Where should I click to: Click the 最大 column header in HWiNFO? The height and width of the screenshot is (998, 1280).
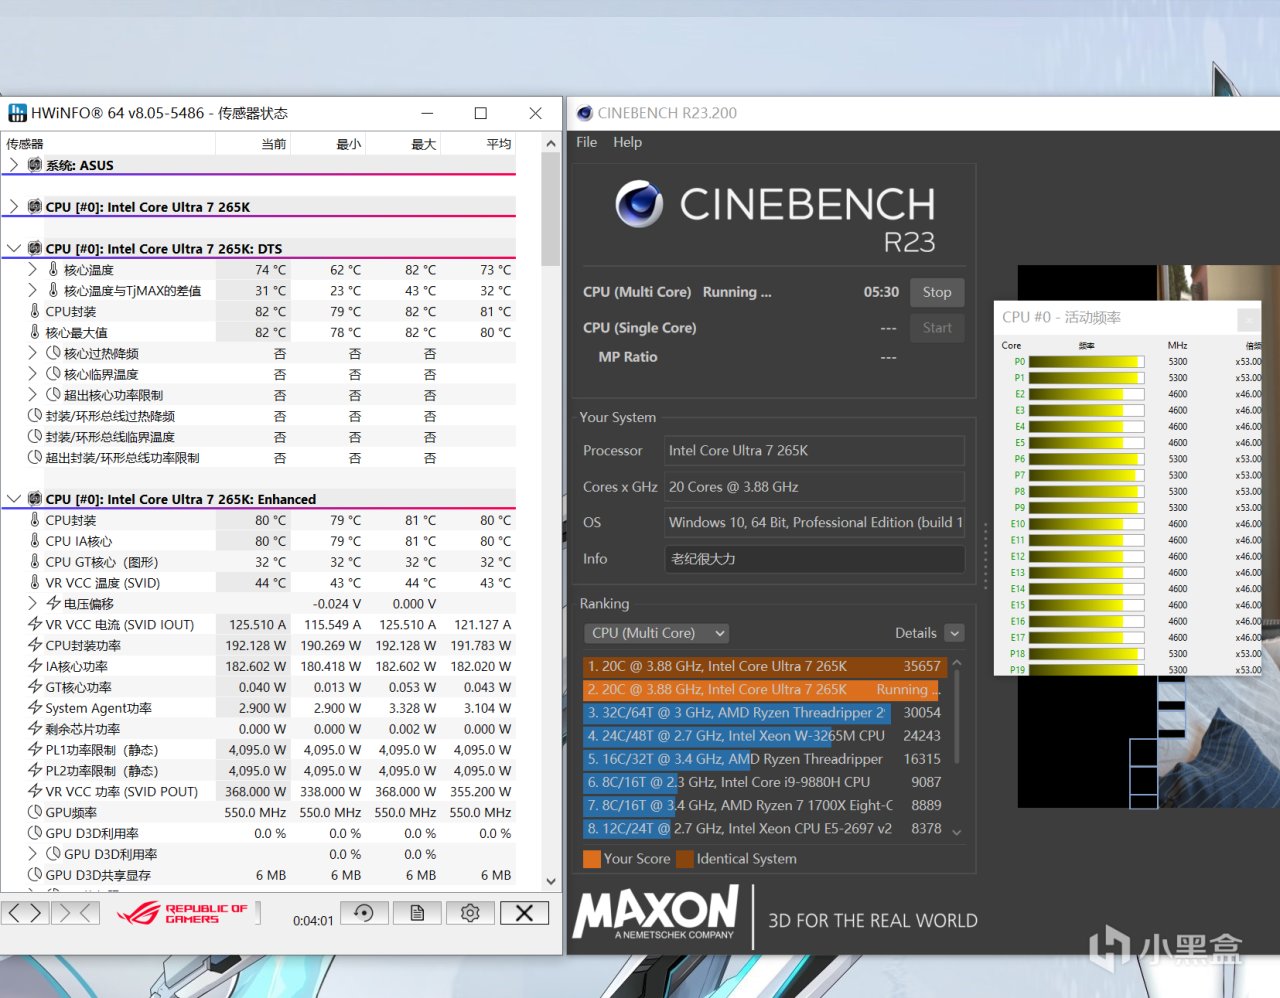(x=423, y=144)
